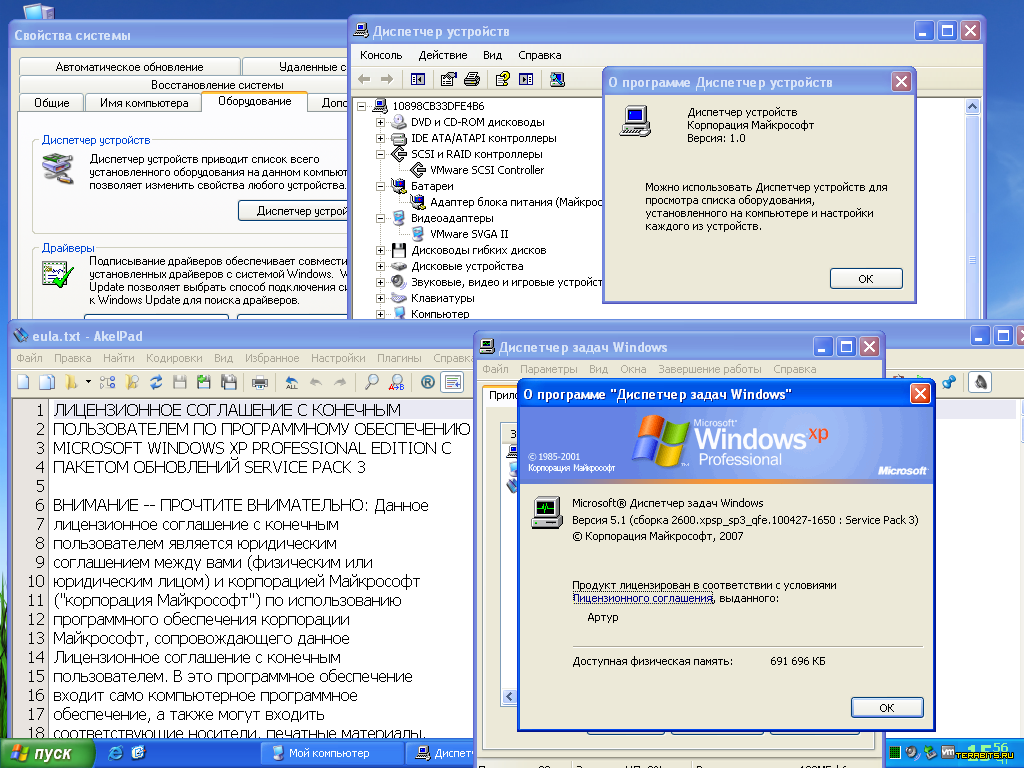Click the reload (blue arrows) icon in AkelPad
The image size is (1024, 768).
coord(156,381)
